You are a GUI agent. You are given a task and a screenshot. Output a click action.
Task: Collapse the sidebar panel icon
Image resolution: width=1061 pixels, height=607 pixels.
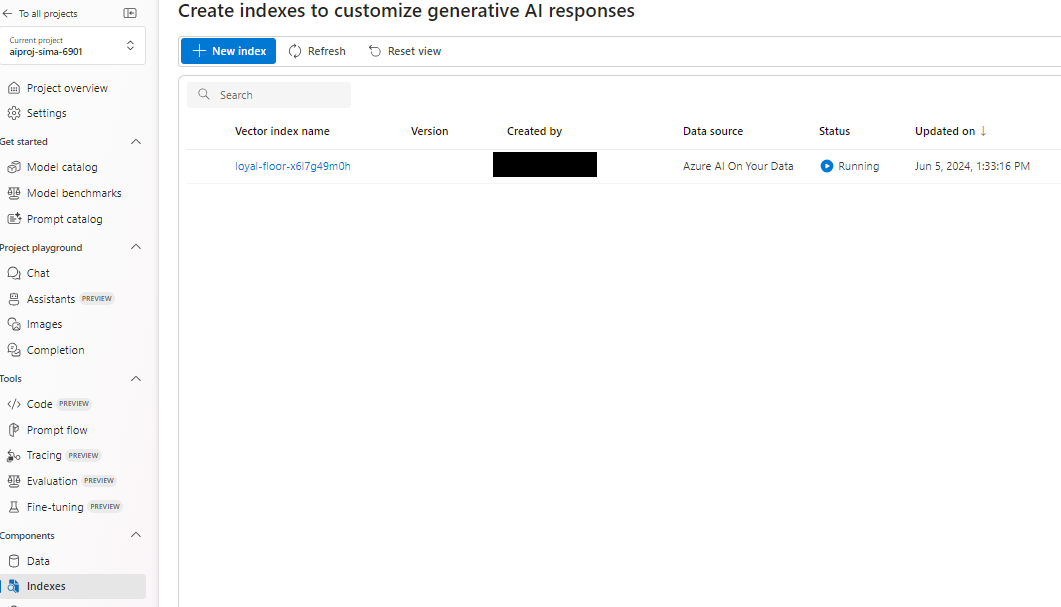tap(130, 13)
